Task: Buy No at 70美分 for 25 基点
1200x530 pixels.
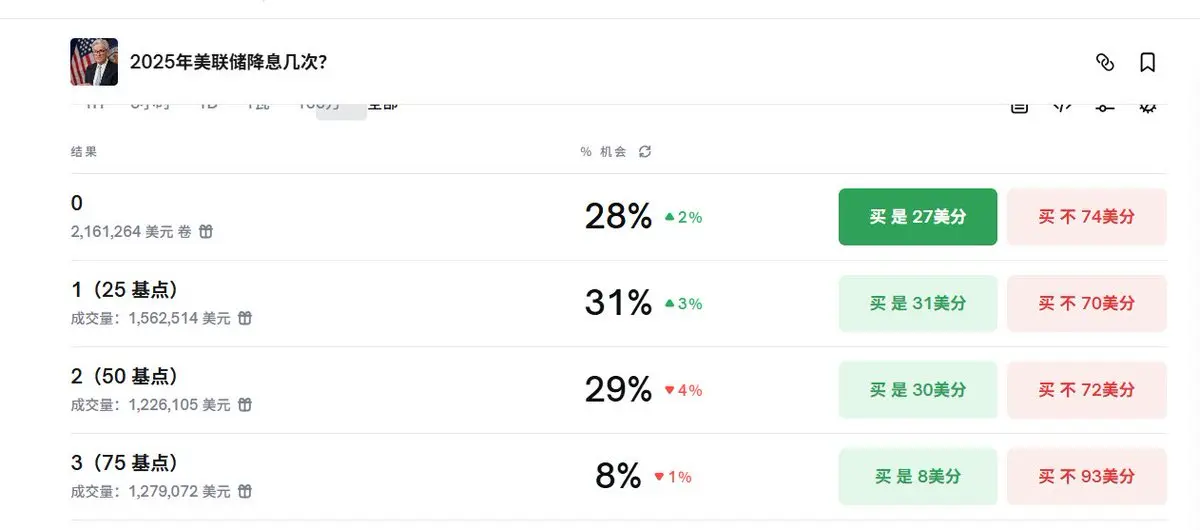Action: pyautogui.click(x=1087, y=303)
